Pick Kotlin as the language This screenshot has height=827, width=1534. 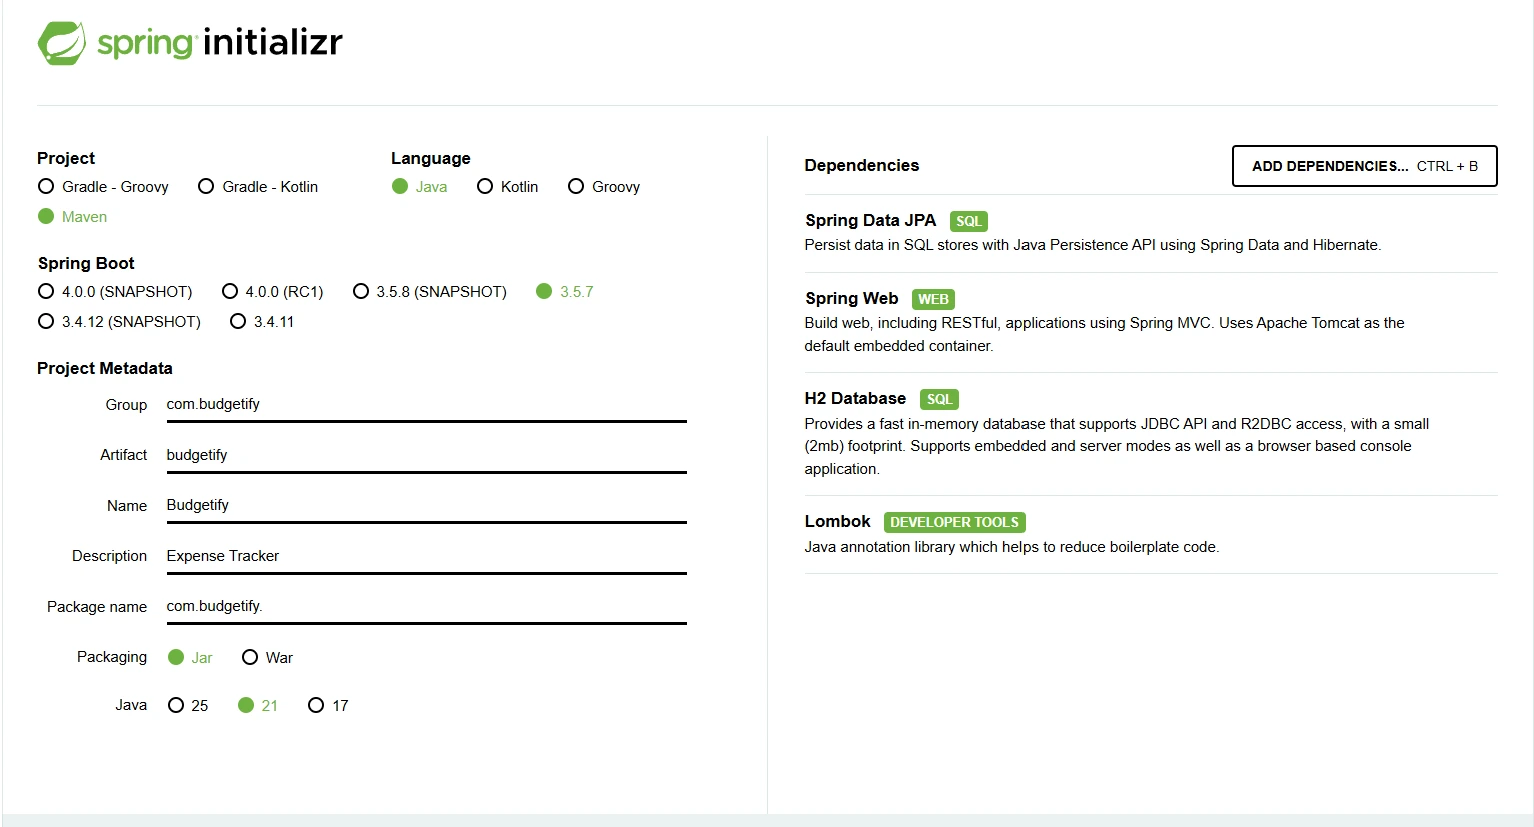pyautogui.click(x=485, y=187)
